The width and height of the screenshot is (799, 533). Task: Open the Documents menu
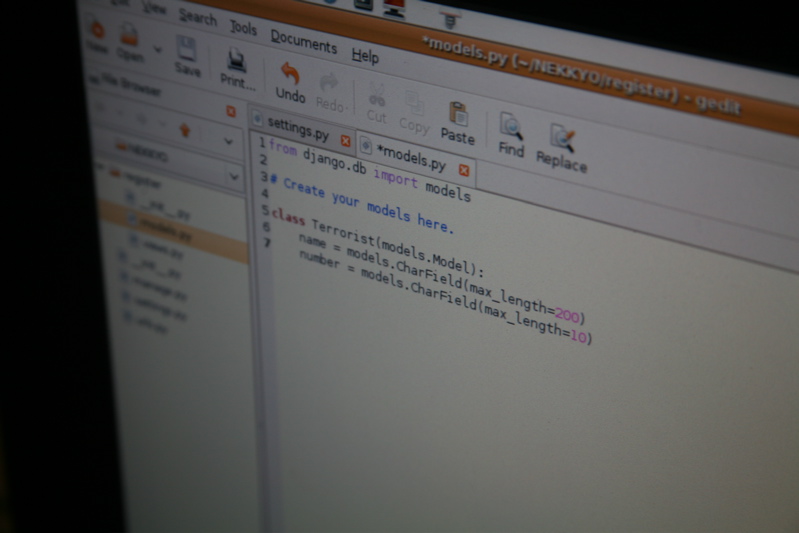point(303,42)
